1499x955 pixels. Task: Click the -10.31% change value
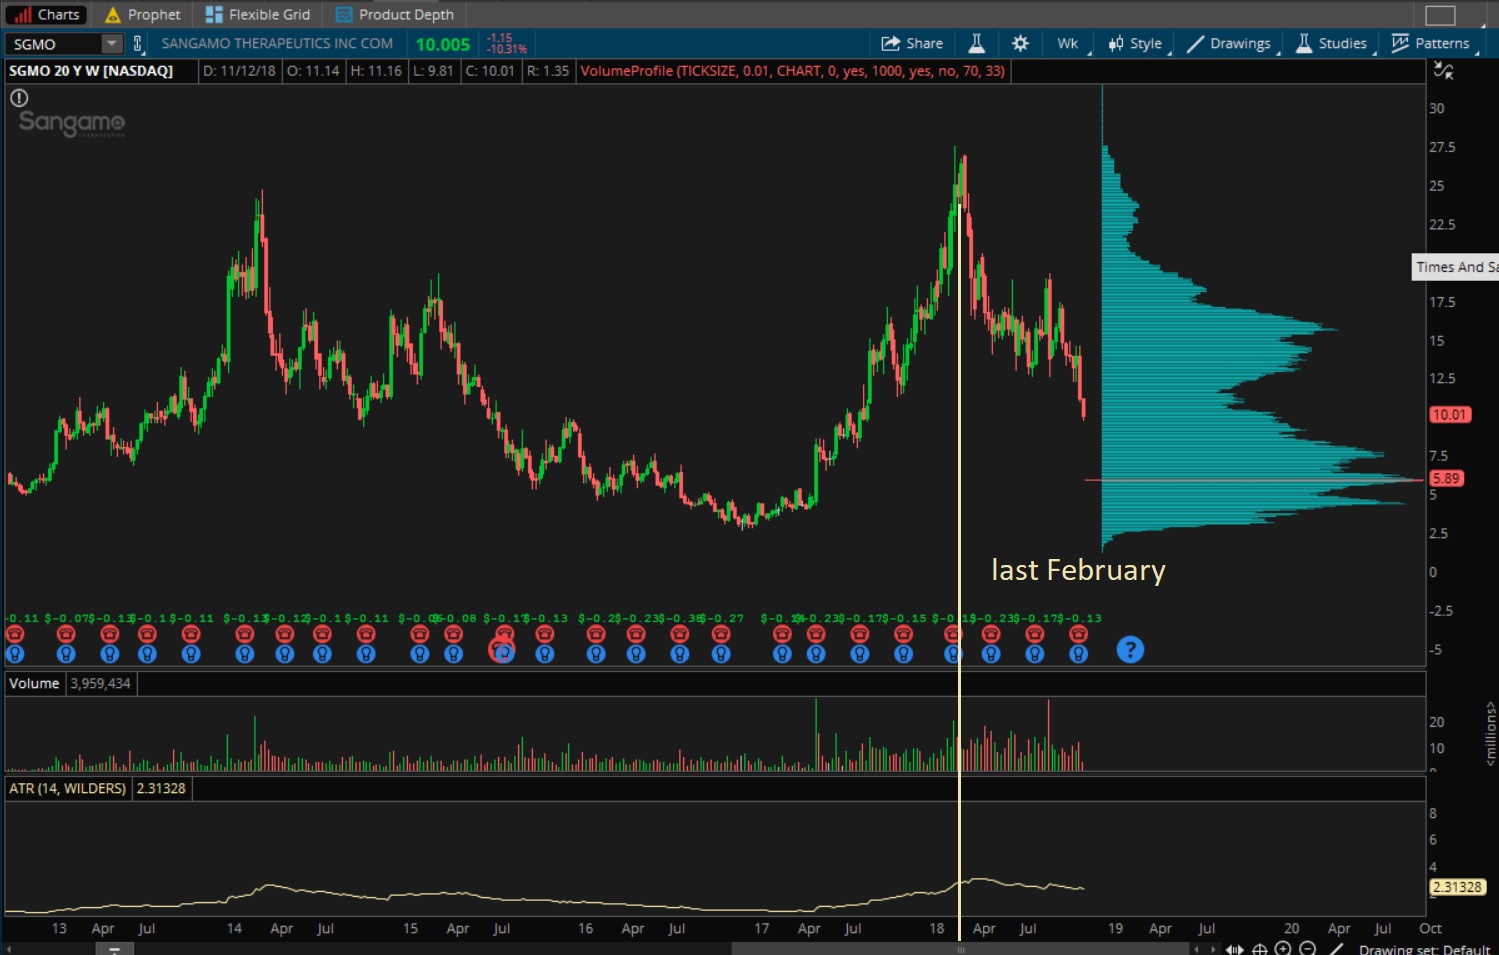(x=507, y=49)
